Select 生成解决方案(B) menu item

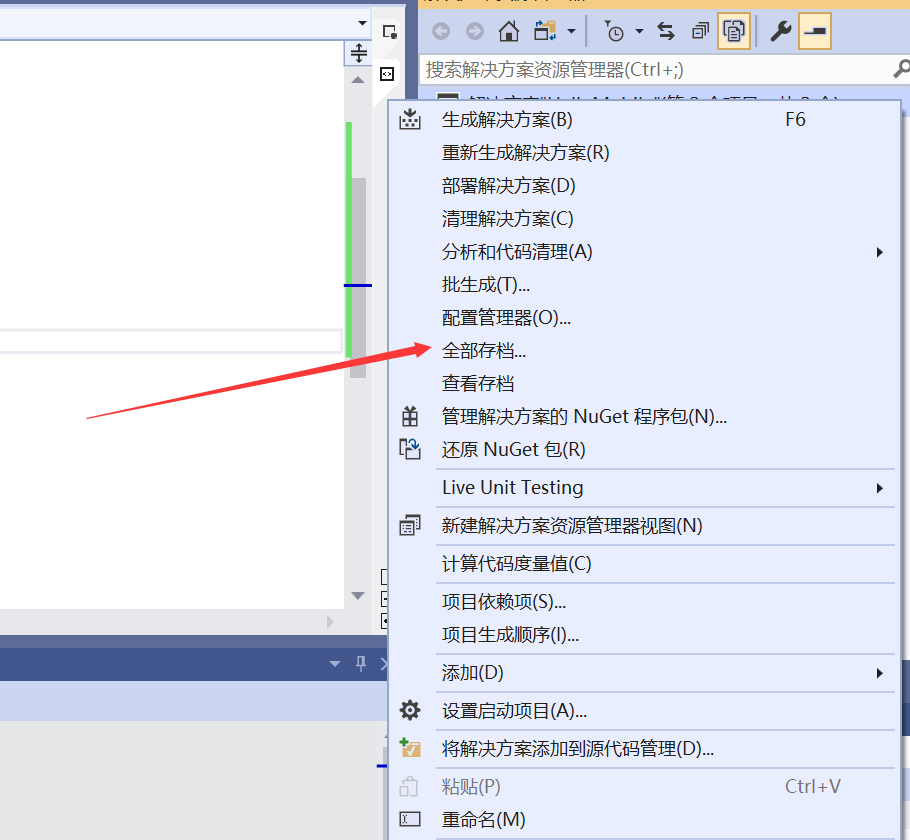click(x=644, y=120)
